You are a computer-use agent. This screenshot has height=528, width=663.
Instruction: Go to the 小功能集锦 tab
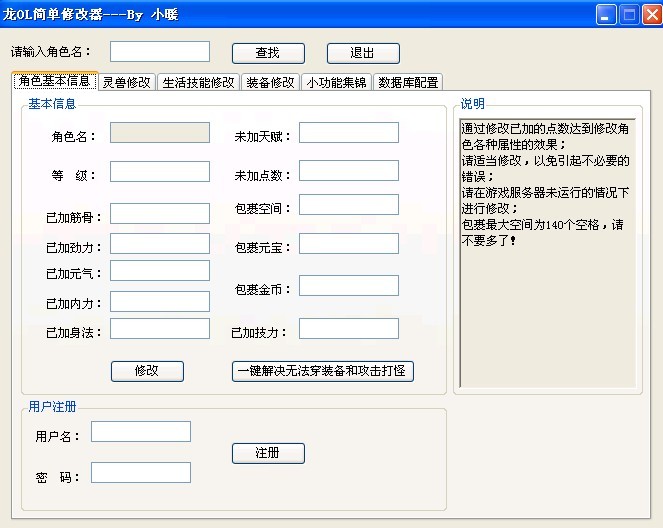337,82
